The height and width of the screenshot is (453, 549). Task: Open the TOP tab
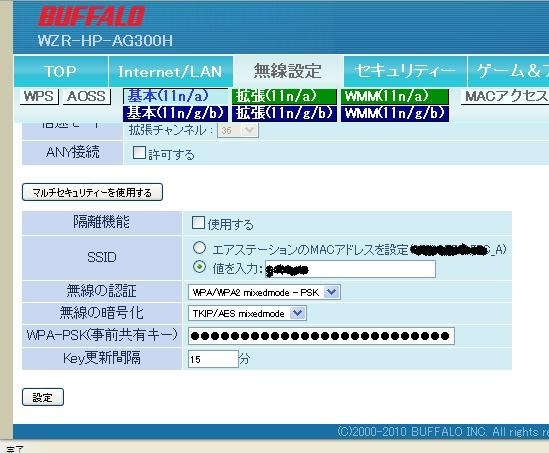click(x=61, y=71)
